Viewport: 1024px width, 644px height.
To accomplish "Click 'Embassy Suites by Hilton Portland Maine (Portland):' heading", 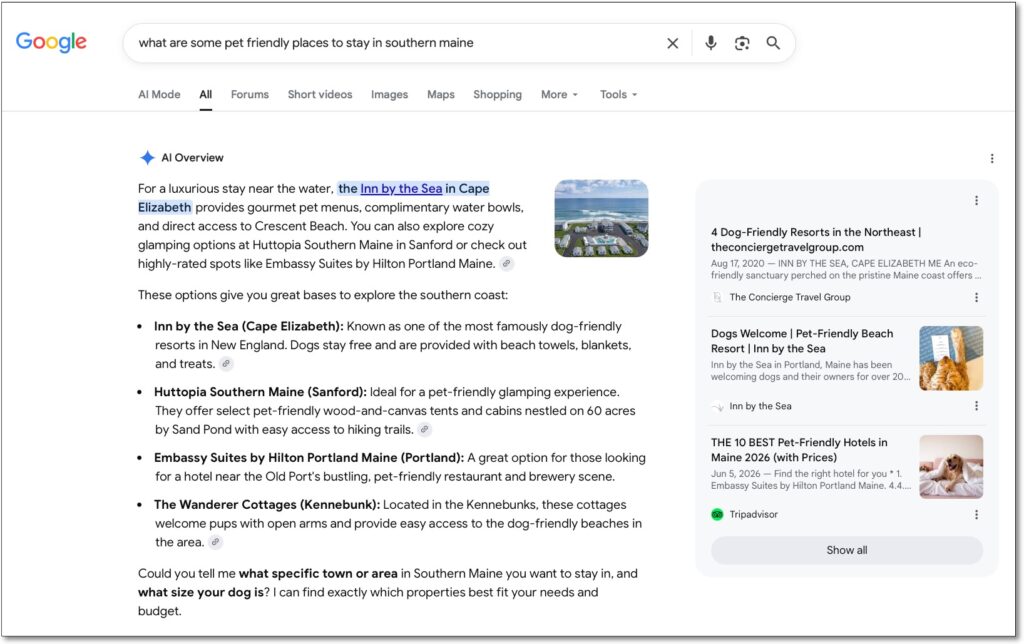I will pyautogui.click(x=309, y=458).
